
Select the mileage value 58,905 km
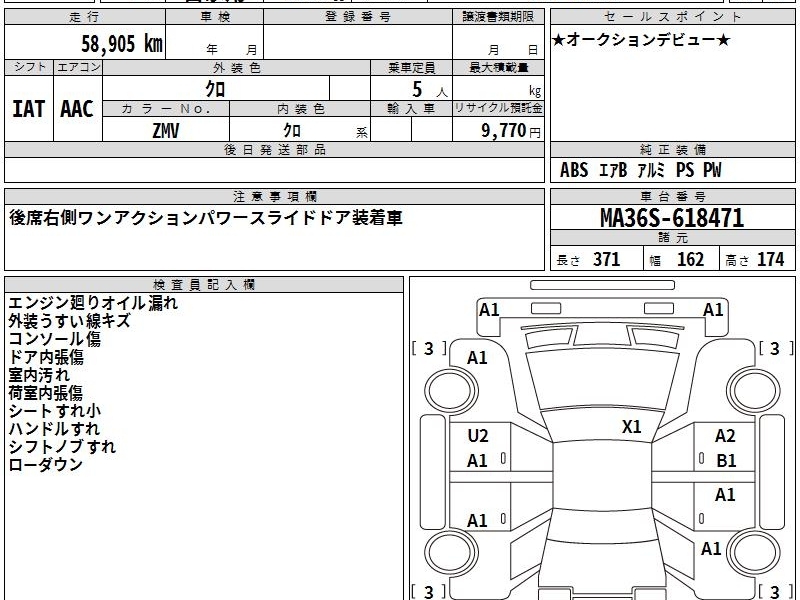pos(122,44)
